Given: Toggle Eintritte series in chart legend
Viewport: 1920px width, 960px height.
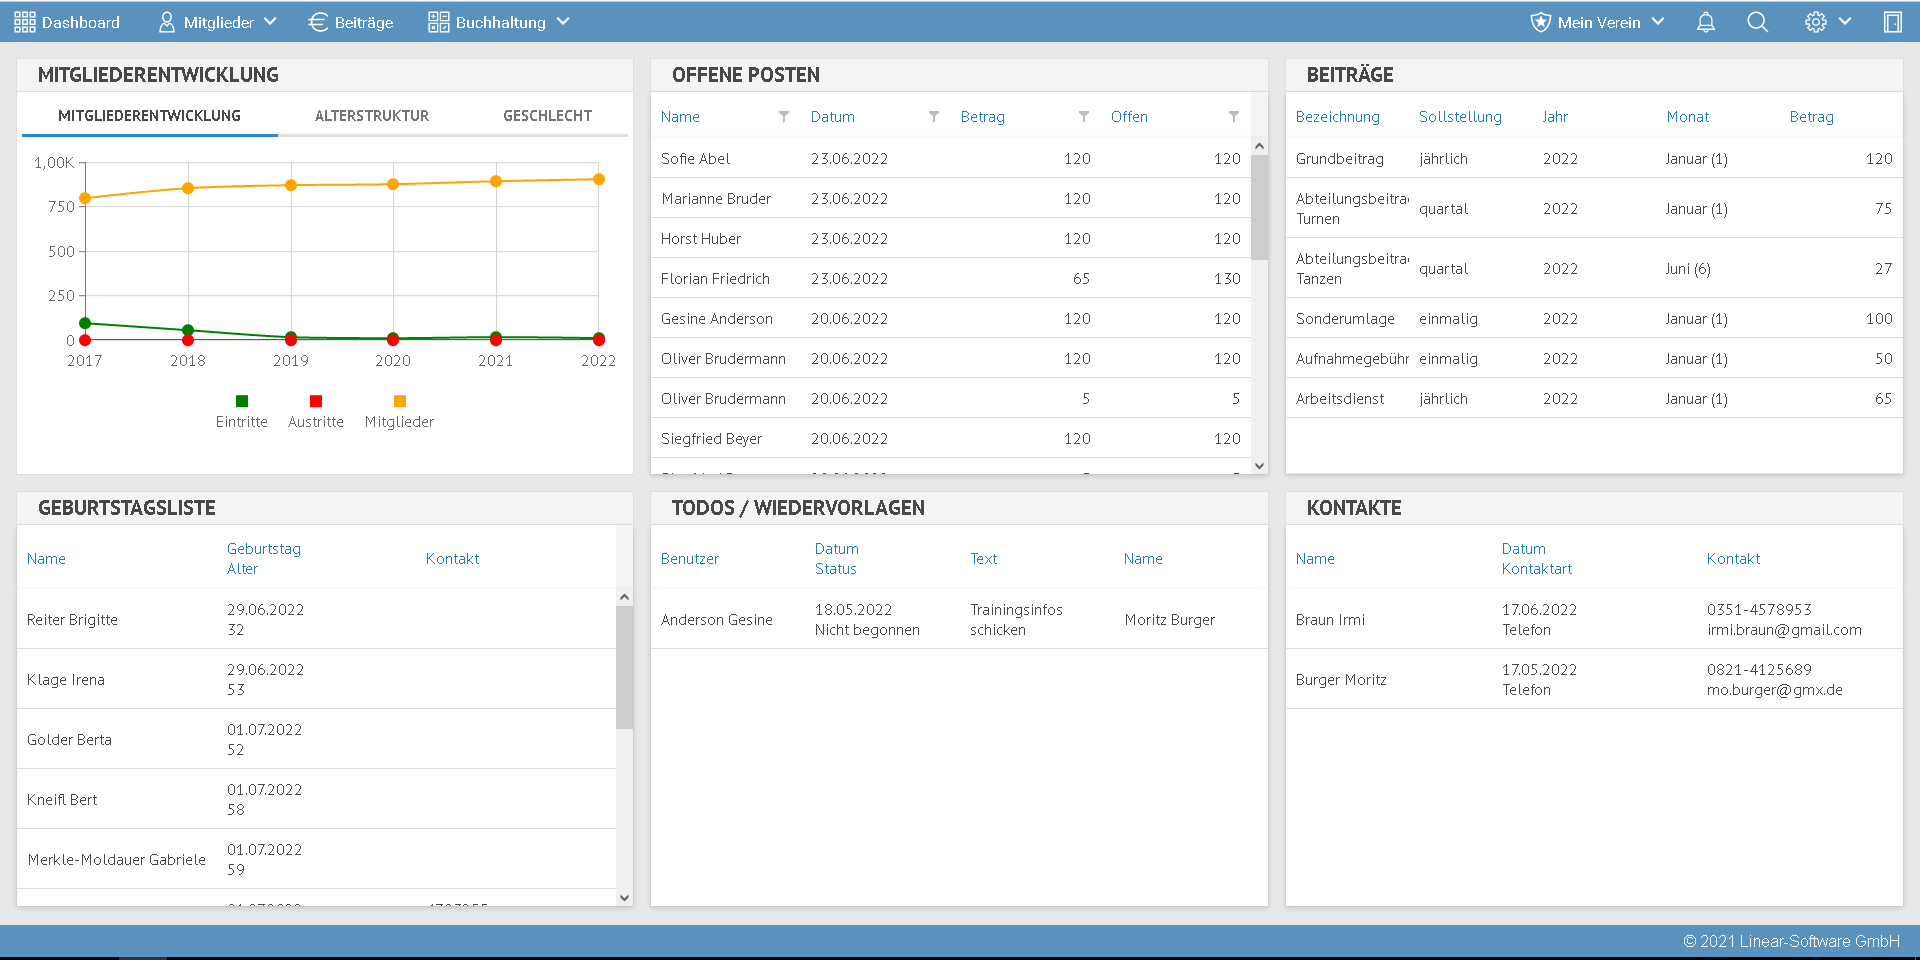Looking at the screenshot, I should tap(242, 412).
